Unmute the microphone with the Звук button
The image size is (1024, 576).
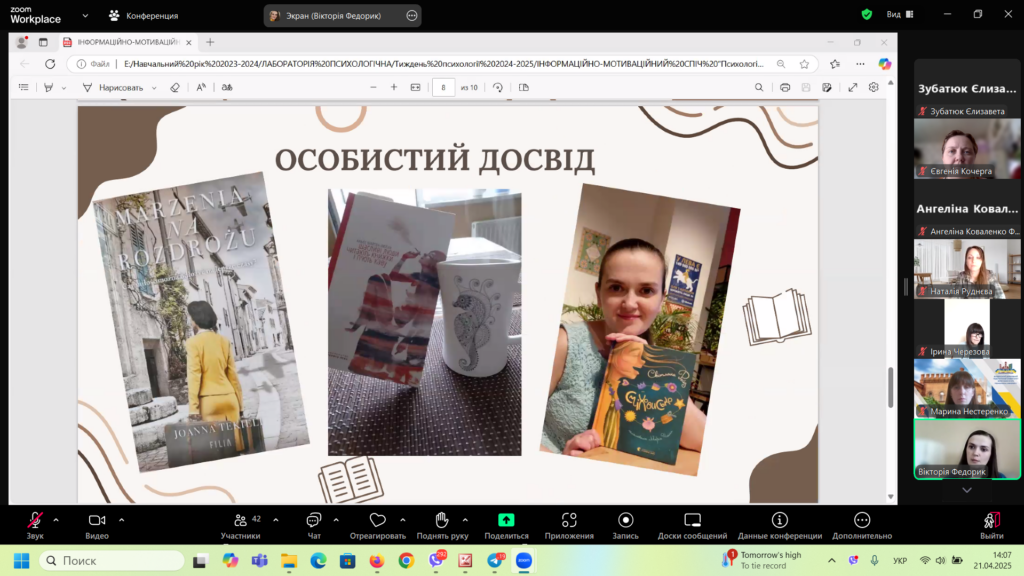(x=35, y=525)
